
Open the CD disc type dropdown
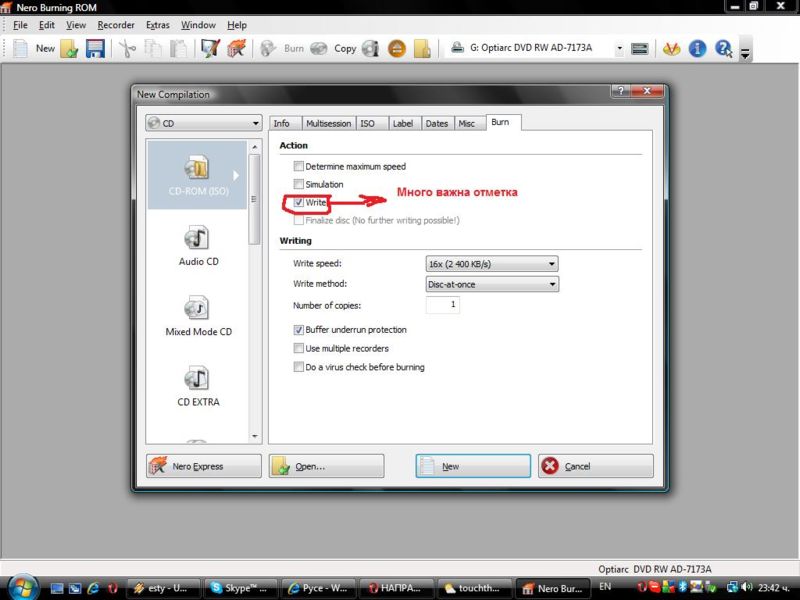tap(204, 123)
